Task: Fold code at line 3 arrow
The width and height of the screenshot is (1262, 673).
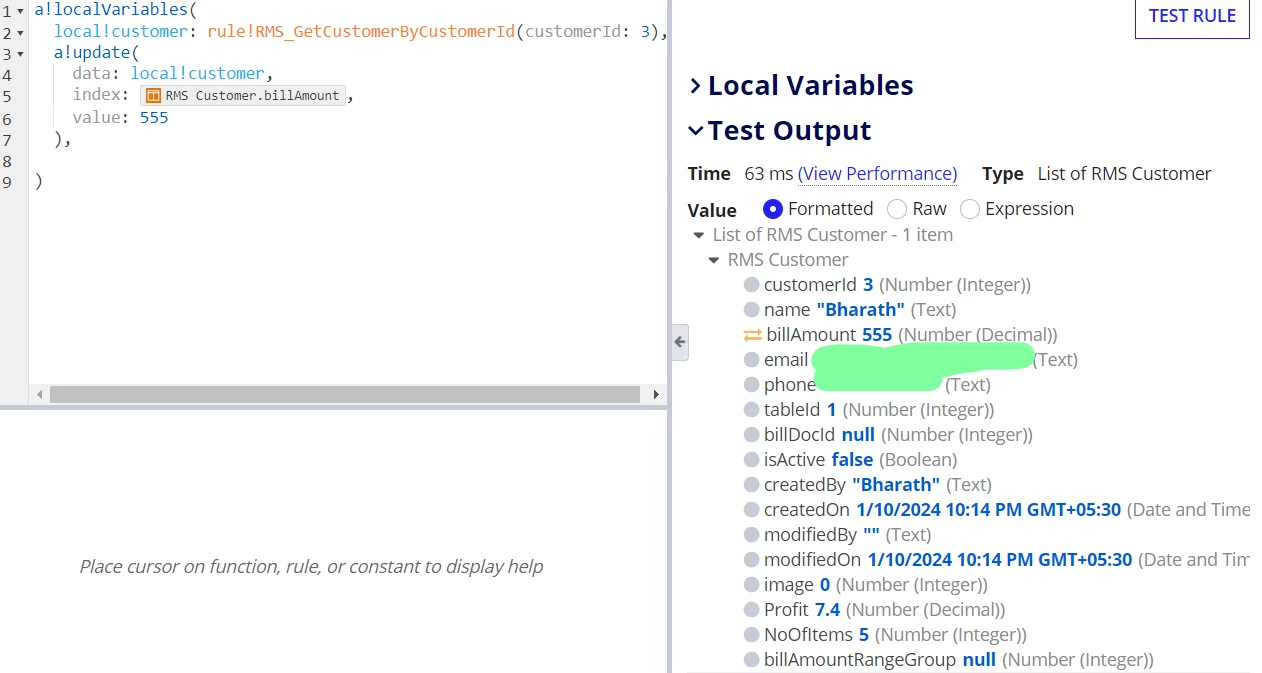Action: click(x=21, y=53)
